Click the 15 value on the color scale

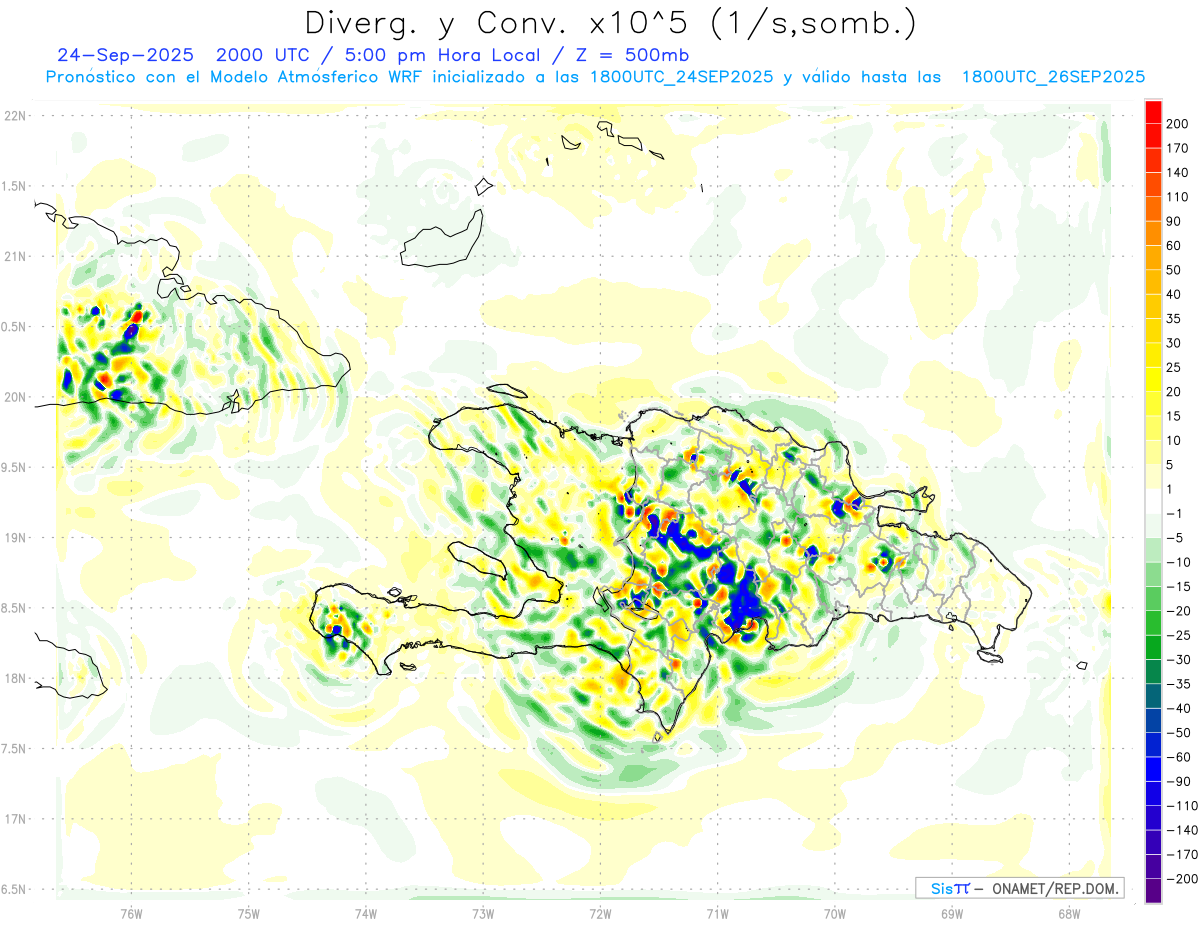(1175, 416)
